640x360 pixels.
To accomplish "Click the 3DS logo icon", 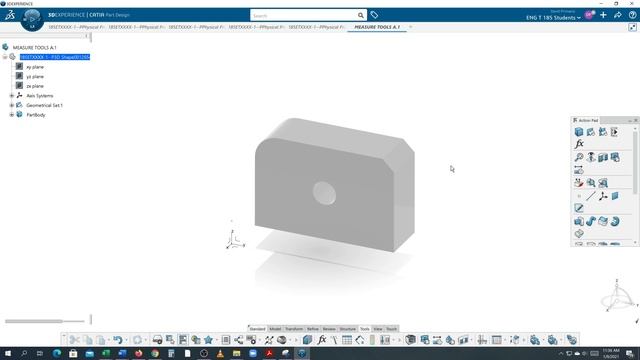I will pyautogui.click(x=10, y=16).
